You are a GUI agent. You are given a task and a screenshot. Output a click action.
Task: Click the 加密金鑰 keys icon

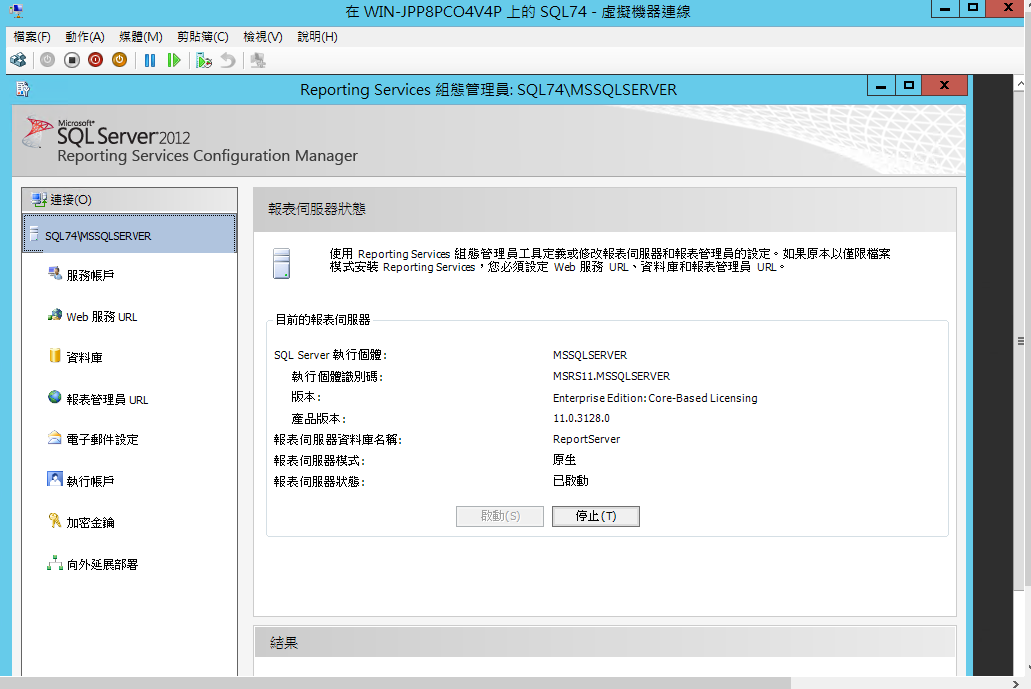[55, 521]
